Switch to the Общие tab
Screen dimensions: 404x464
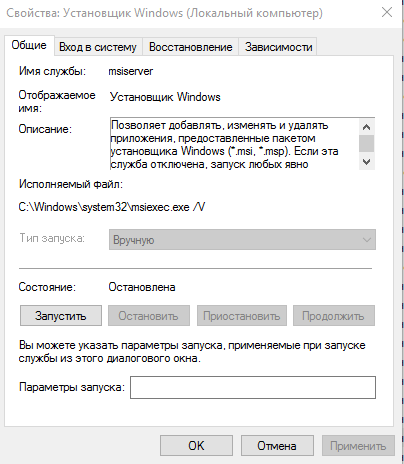(29, 45)
